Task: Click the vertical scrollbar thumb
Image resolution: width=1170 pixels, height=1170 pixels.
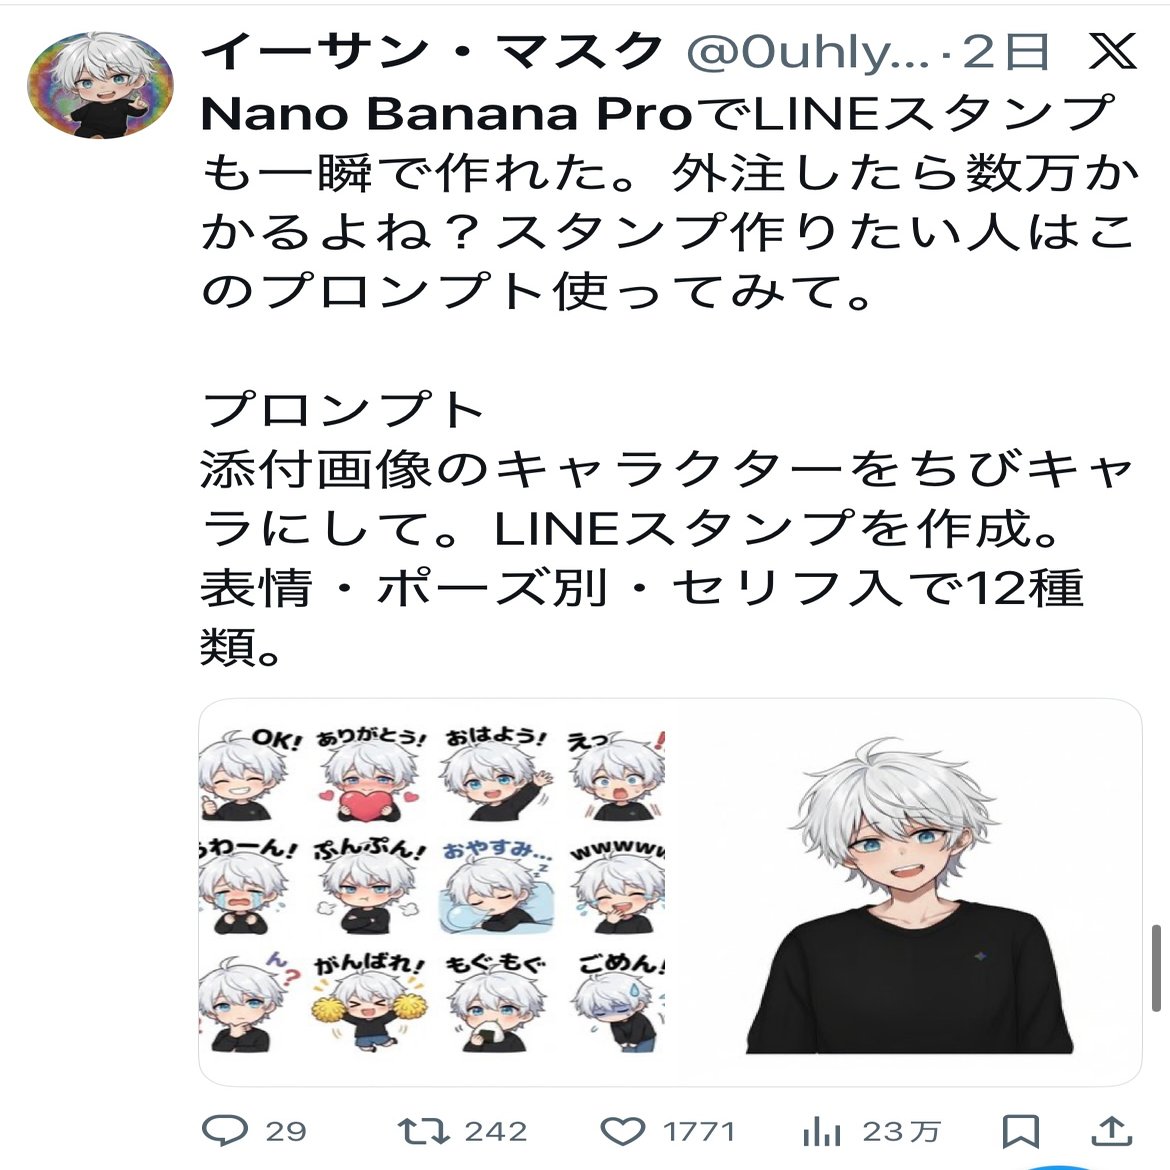Action: 1157,968
